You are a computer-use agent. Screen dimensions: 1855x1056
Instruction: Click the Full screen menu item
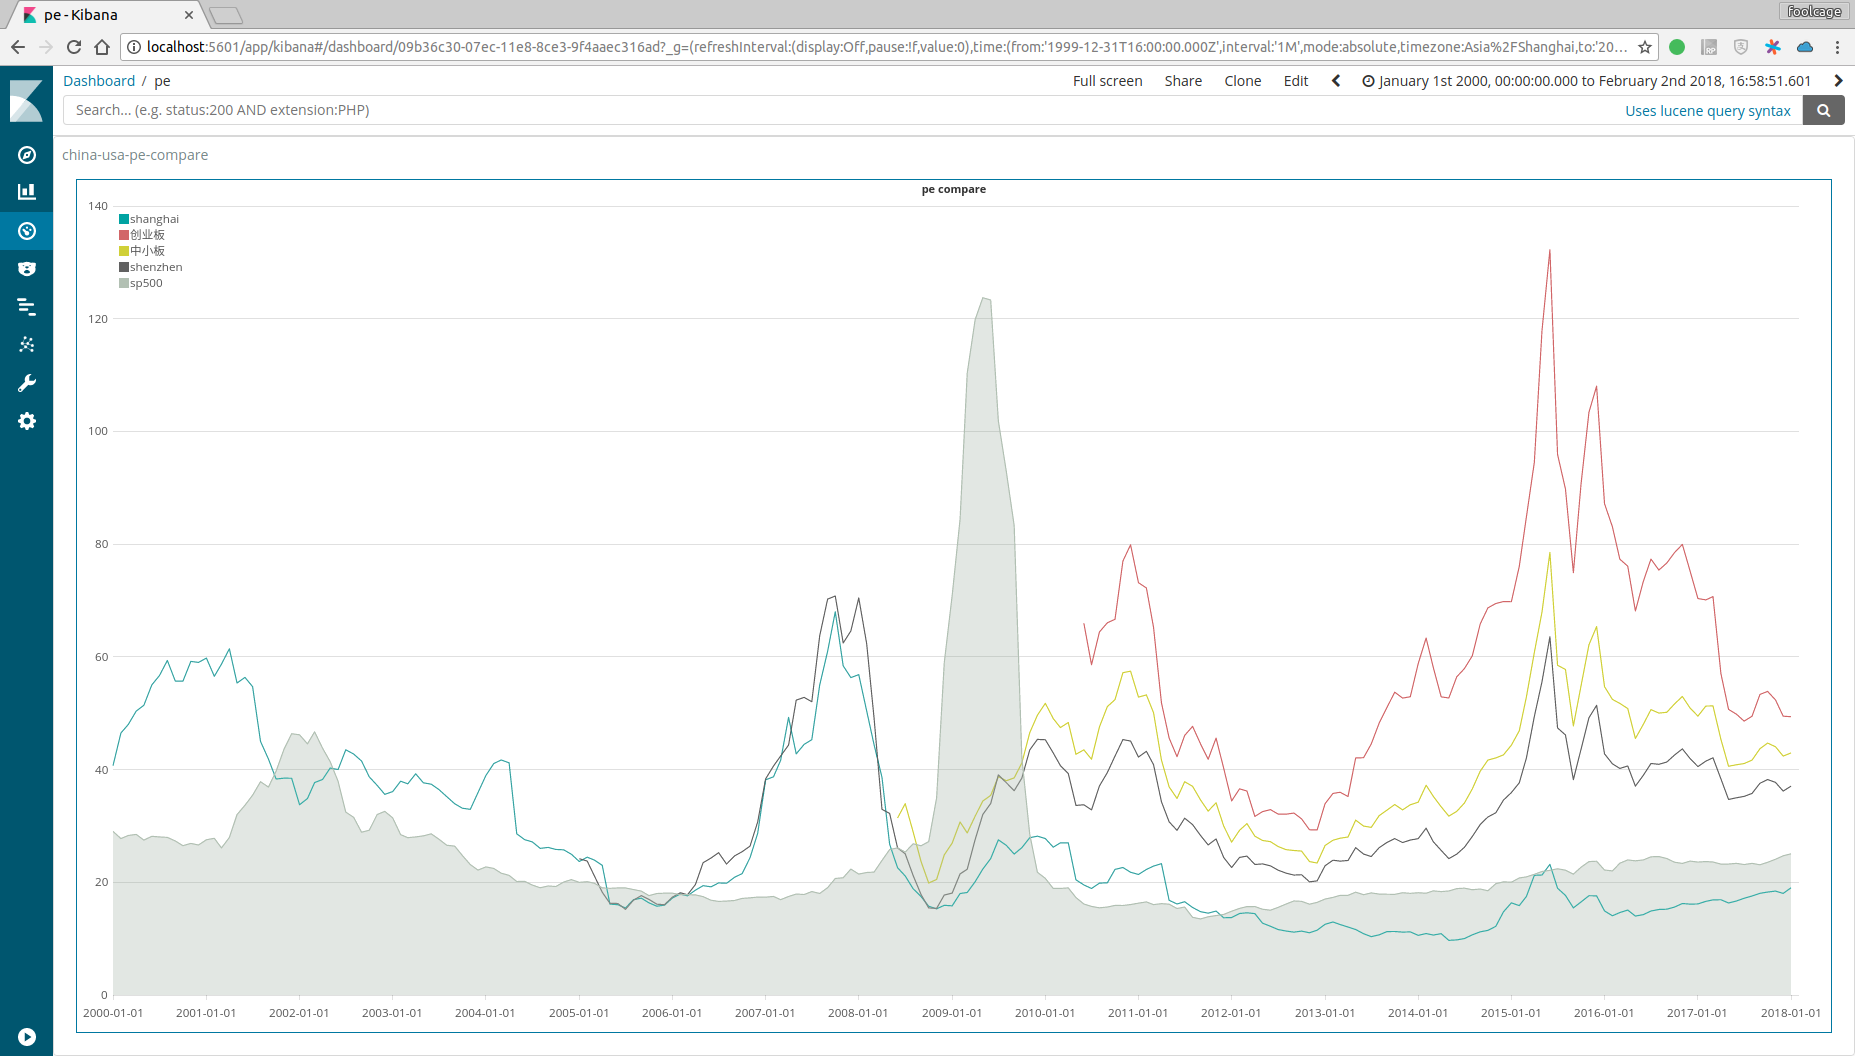click(1107, 81)
